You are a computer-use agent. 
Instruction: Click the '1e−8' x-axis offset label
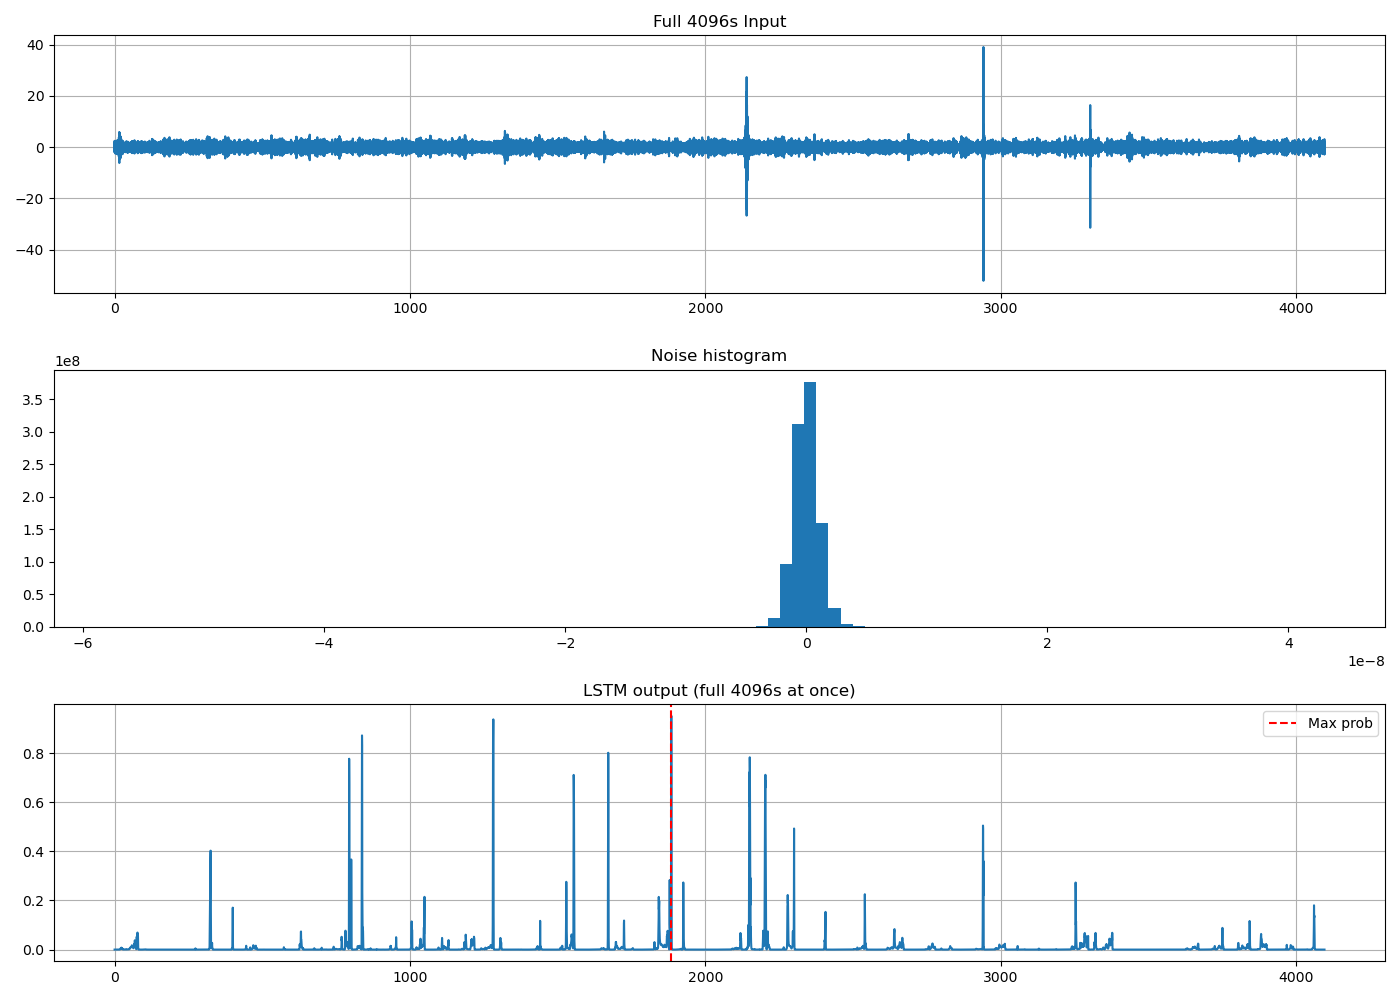click(x=1366, y=661)
